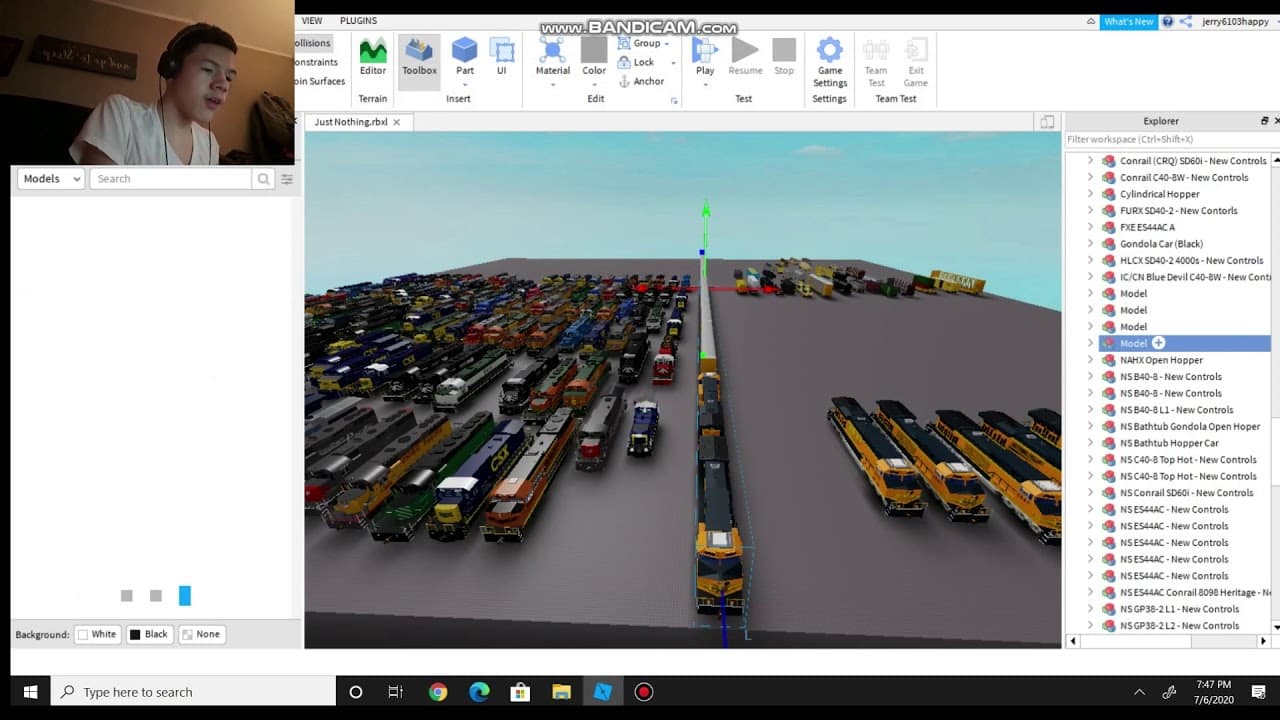1280x720 pixels.
Task: Set Toolbox background to White
Action: pyautogui.click(x=97, y=634)
